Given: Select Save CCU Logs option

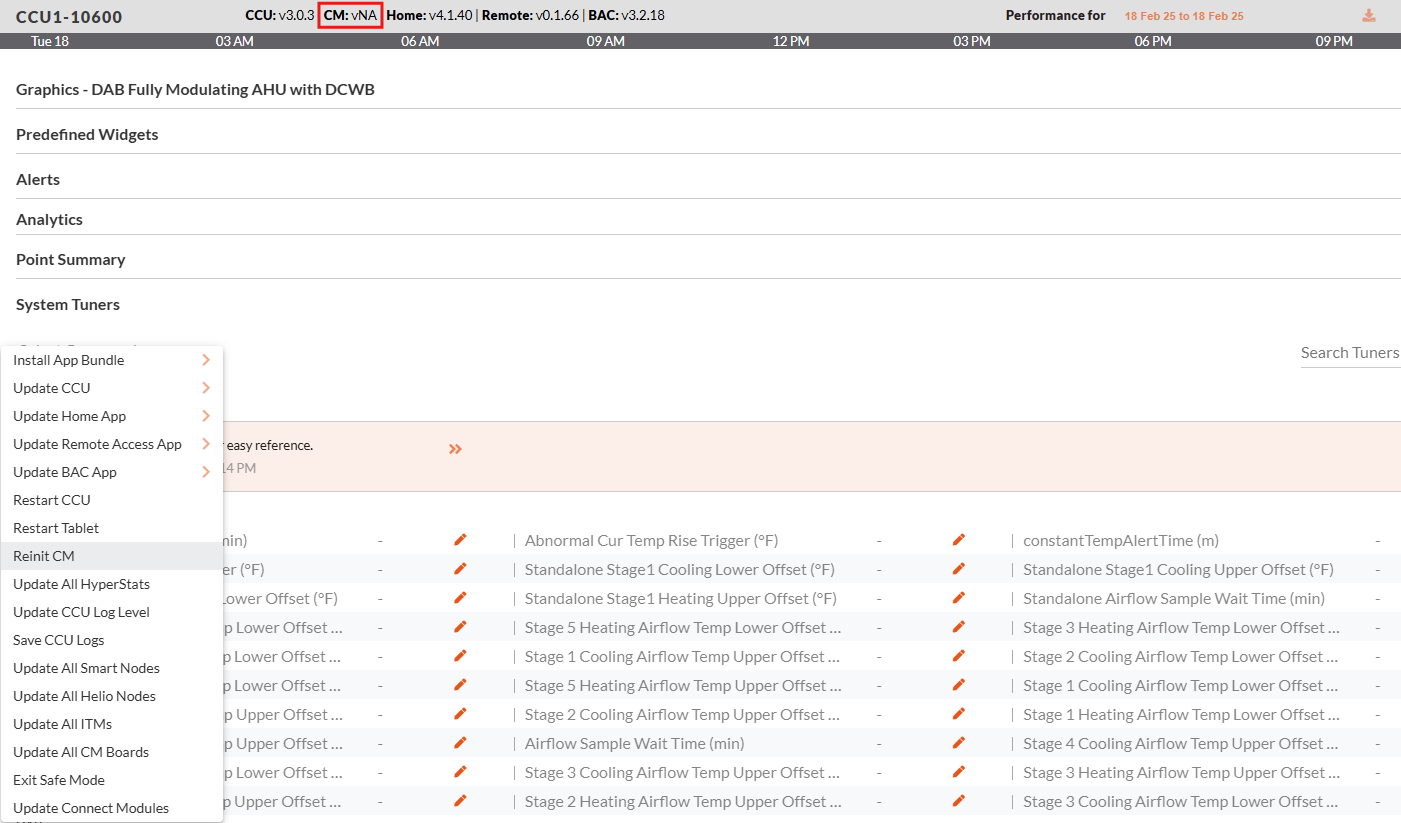Looking at the screenshot, I should [59, 640].
